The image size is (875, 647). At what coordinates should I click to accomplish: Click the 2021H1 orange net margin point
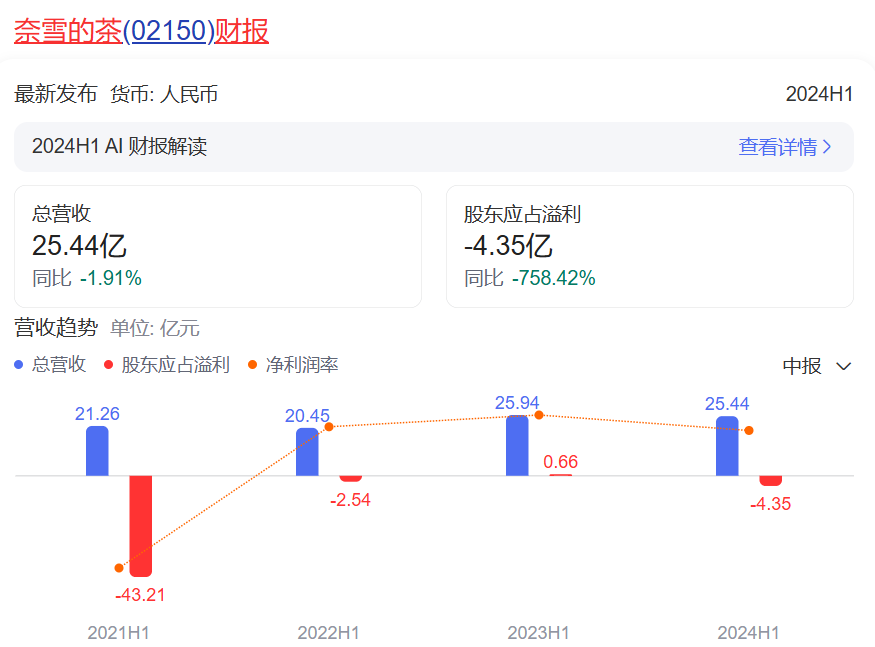pos(119,568)
